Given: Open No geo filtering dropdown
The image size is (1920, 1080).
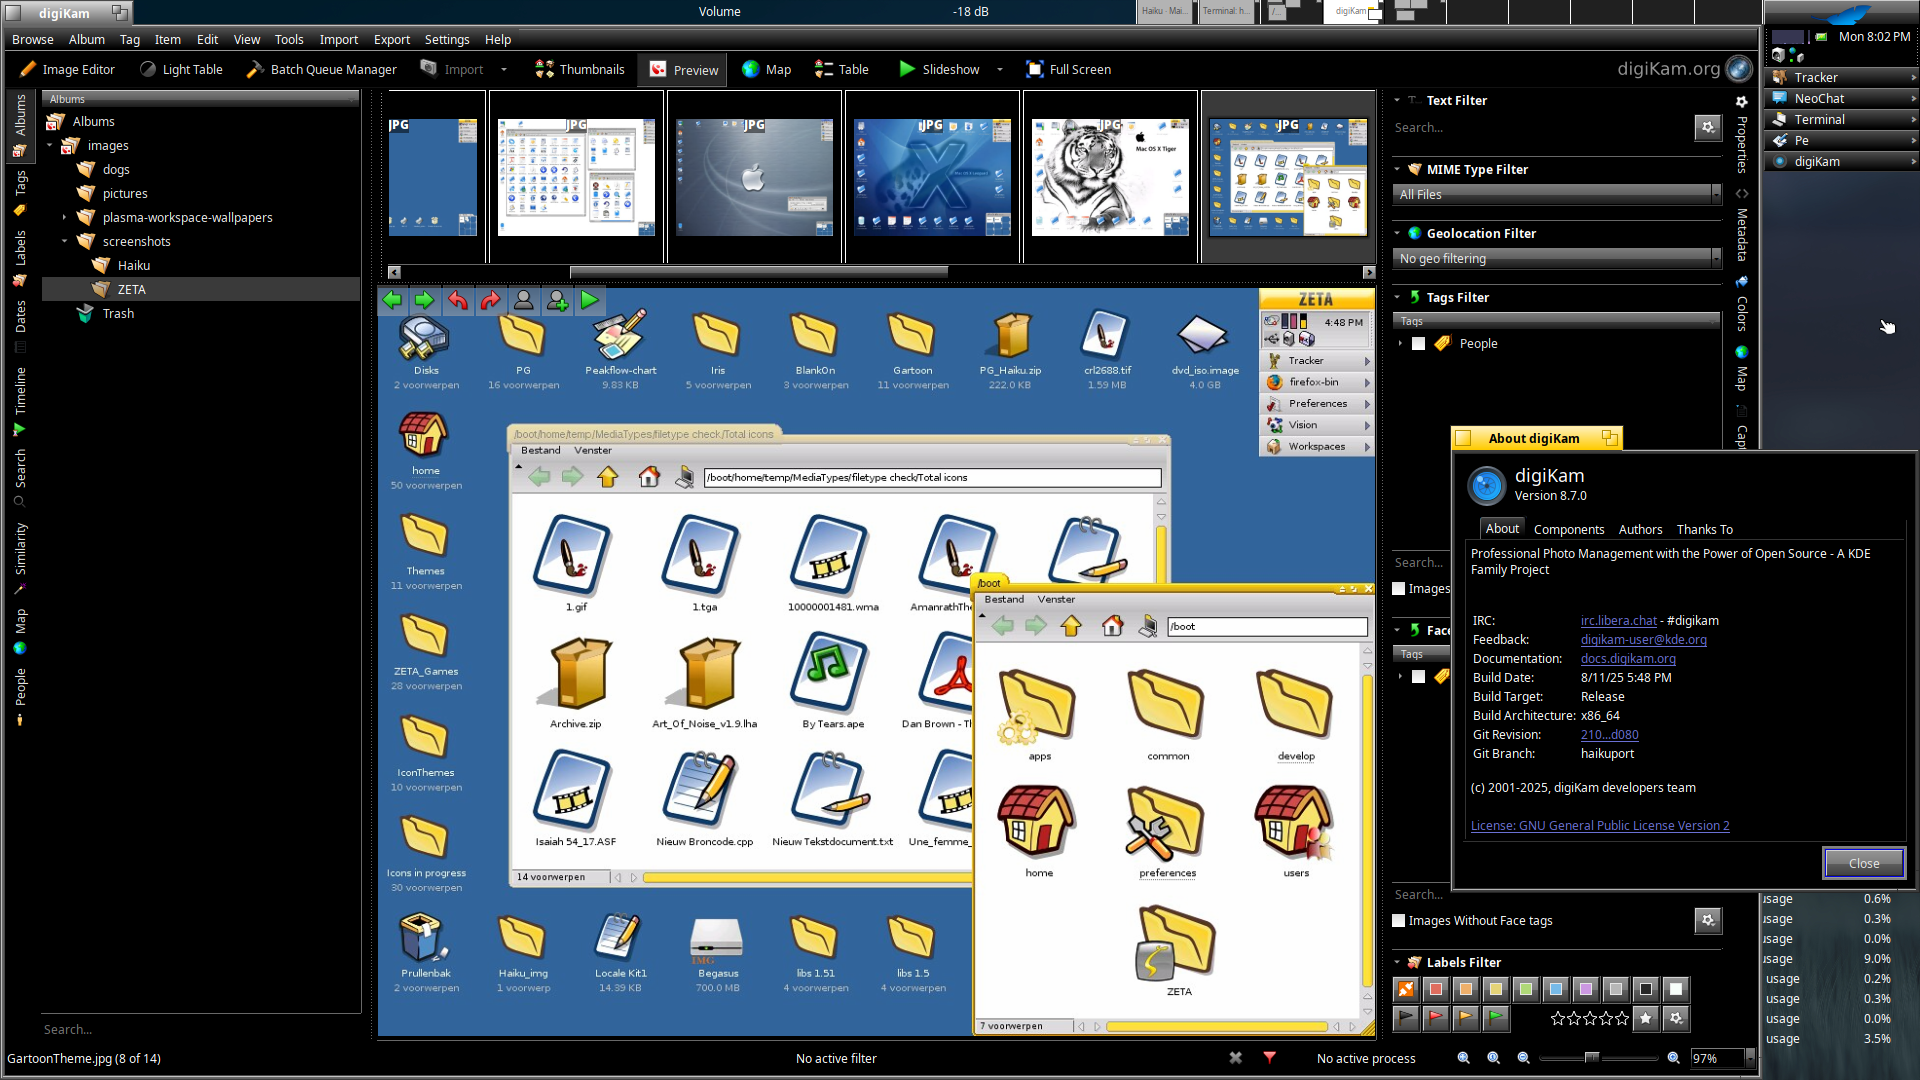Looking at the screenshot, I should tap(1557, 258).
